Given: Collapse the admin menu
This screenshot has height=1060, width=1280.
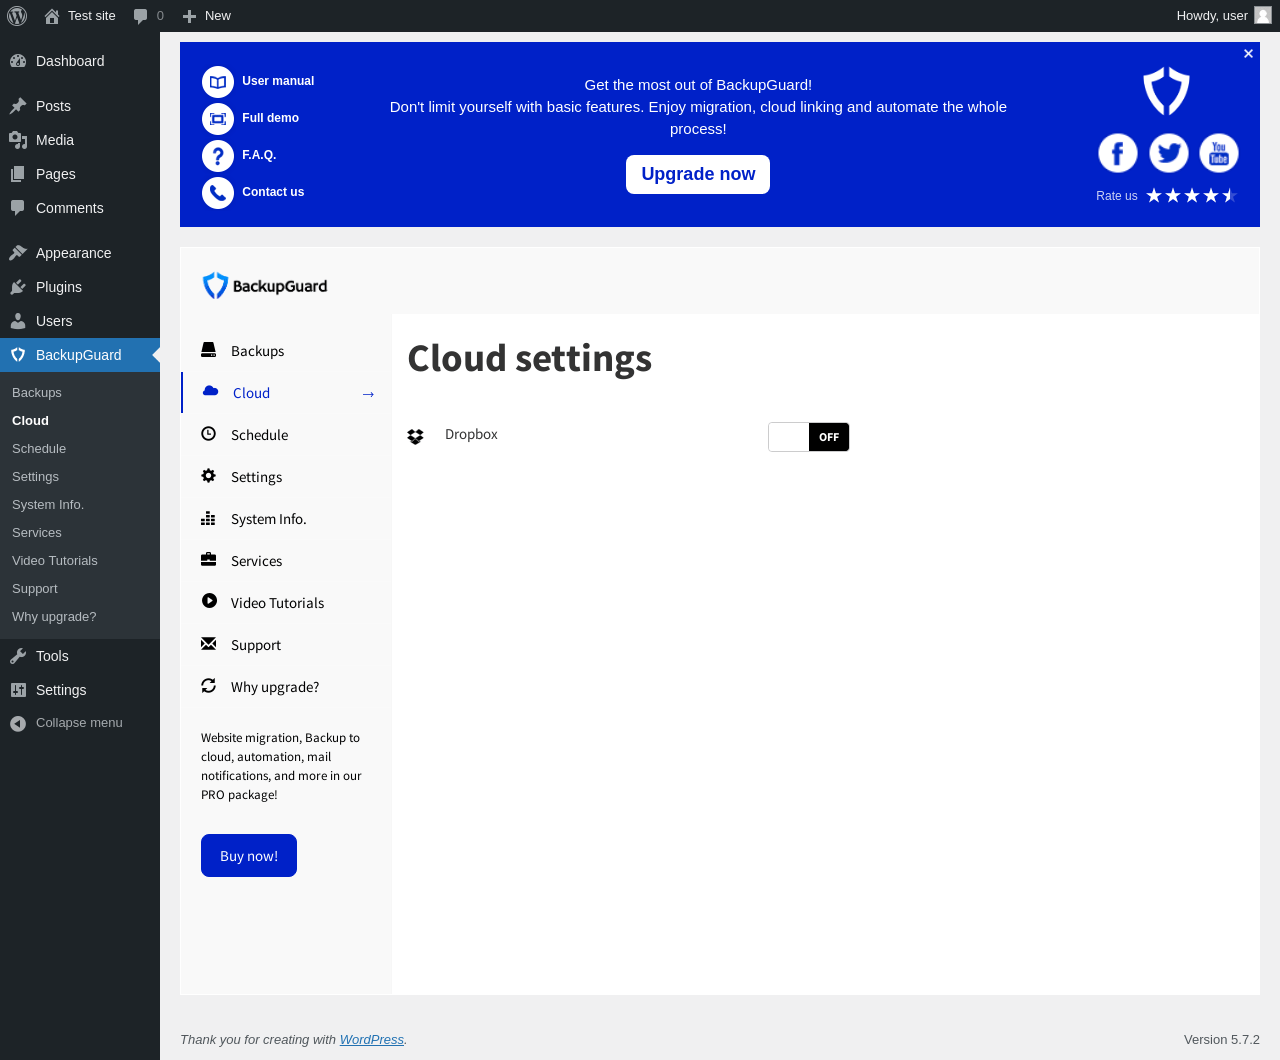Looking at the screenshot, I should coord(80,723).
